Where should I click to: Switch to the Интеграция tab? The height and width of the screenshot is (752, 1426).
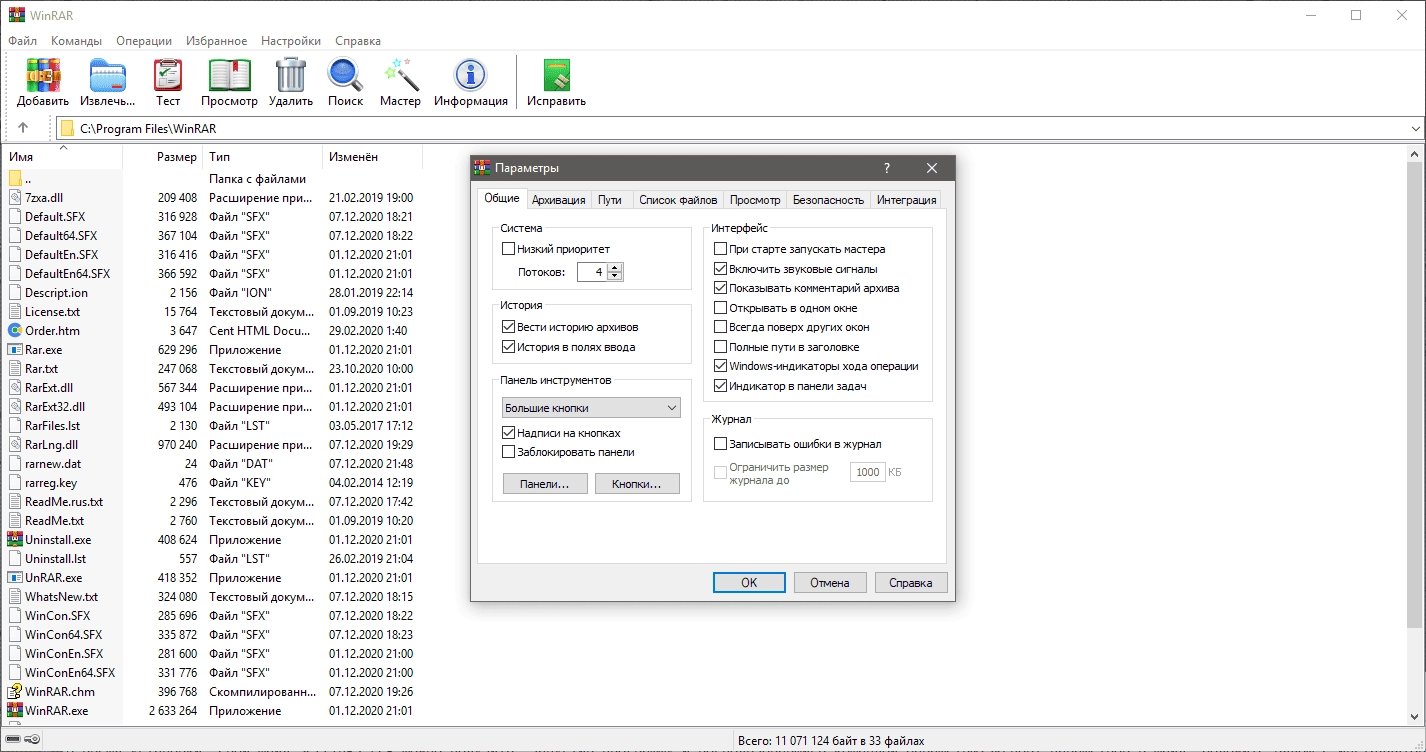coord(906,200)
